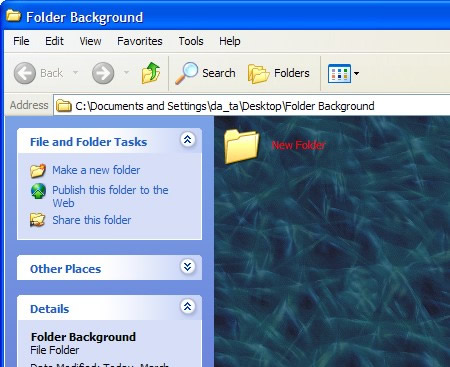Collapse the File and Folder Tasks panel
The width and height of the screenshot is (450, 367).
pos(188,139)
